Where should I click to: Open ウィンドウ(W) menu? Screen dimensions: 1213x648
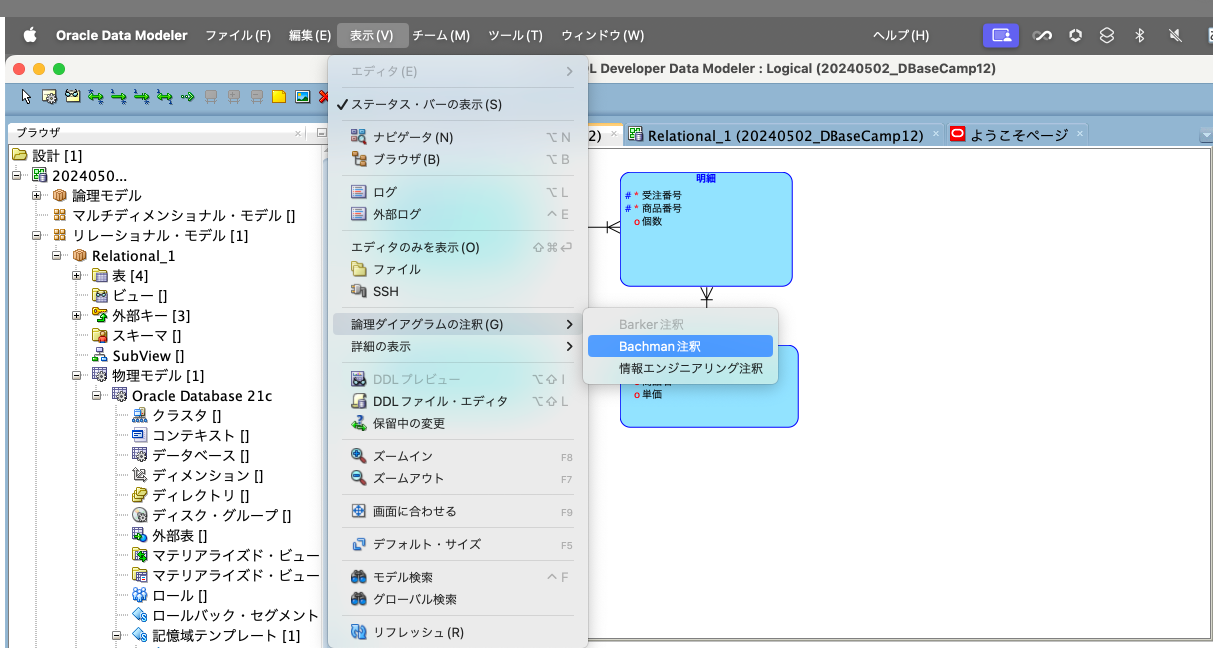603,35
